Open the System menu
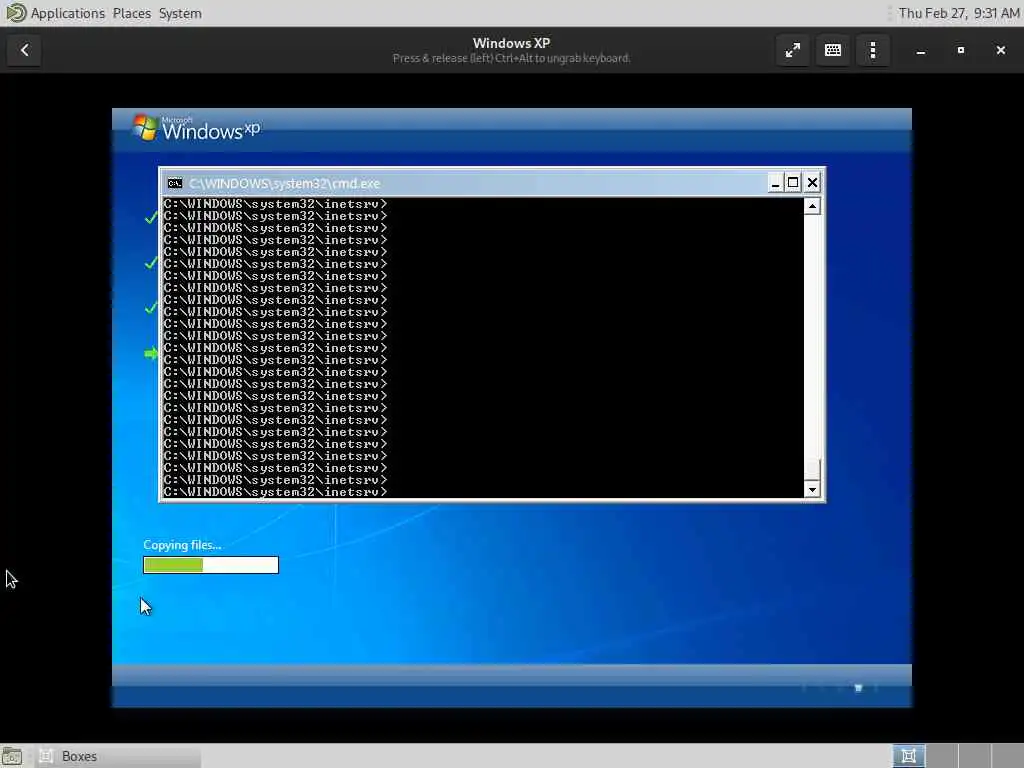Screen dimensions: 1024x768 180,13
